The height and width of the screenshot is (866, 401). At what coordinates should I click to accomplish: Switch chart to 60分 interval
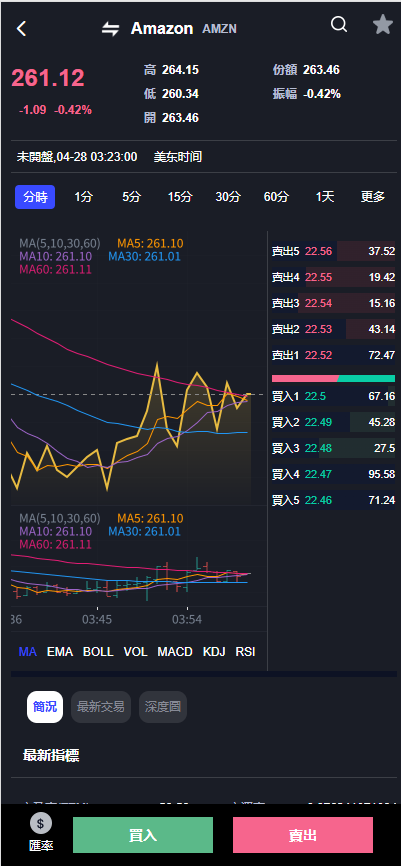[x=276, y=197]
